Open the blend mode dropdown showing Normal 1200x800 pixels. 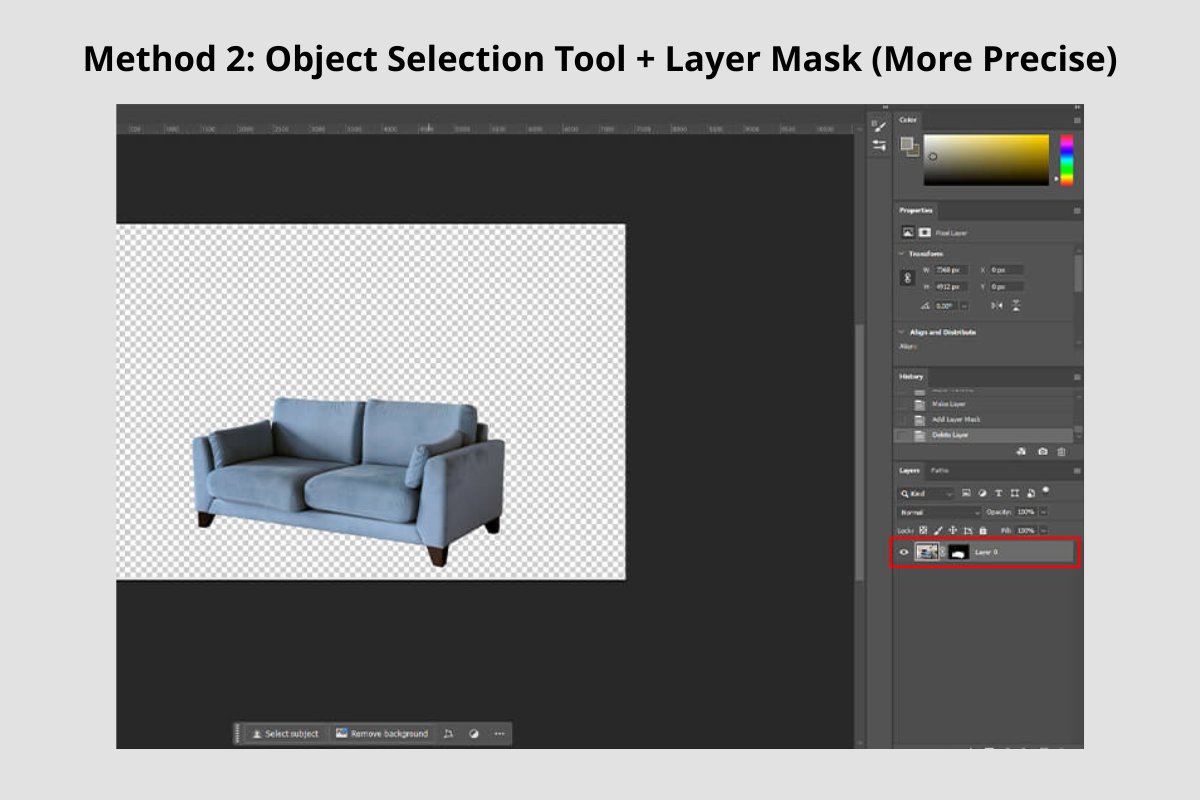932,512
